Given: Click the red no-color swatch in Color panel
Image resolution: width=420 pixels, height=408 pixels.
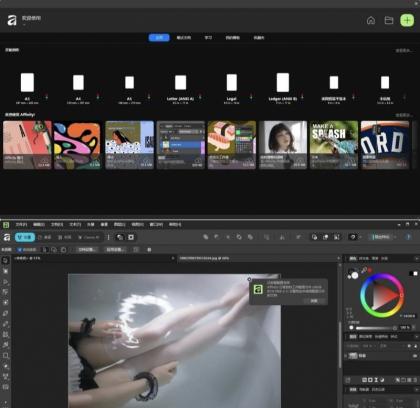Looking at the screenshot, I should click(370, 270).
